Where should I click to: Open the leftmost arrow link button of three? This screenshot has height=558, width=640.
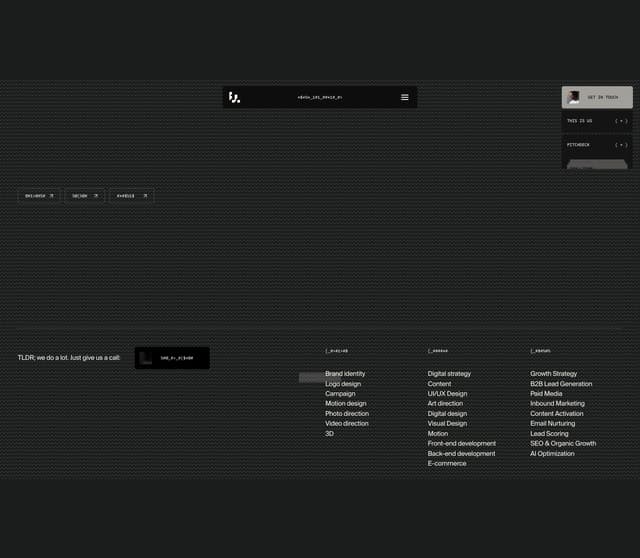point(39,196)
